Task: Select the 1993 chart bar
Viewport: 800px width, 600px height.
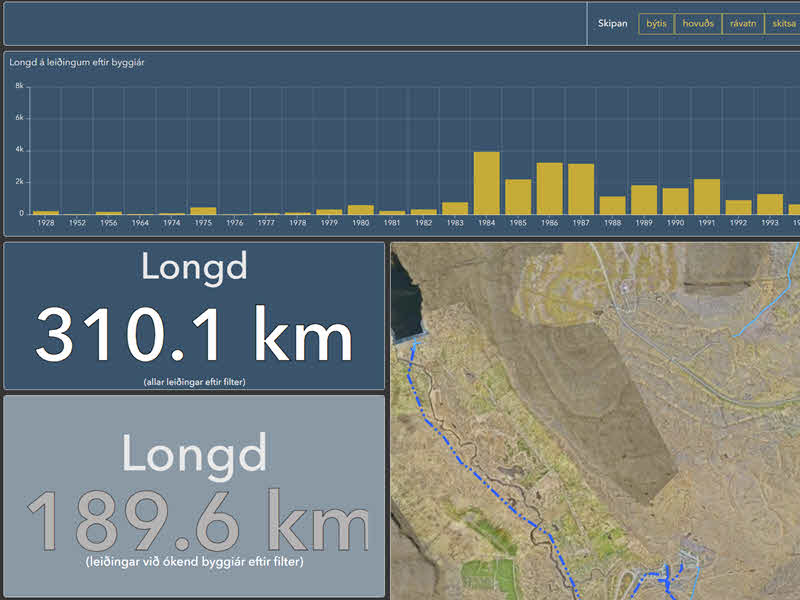Action: coord(769,204)
